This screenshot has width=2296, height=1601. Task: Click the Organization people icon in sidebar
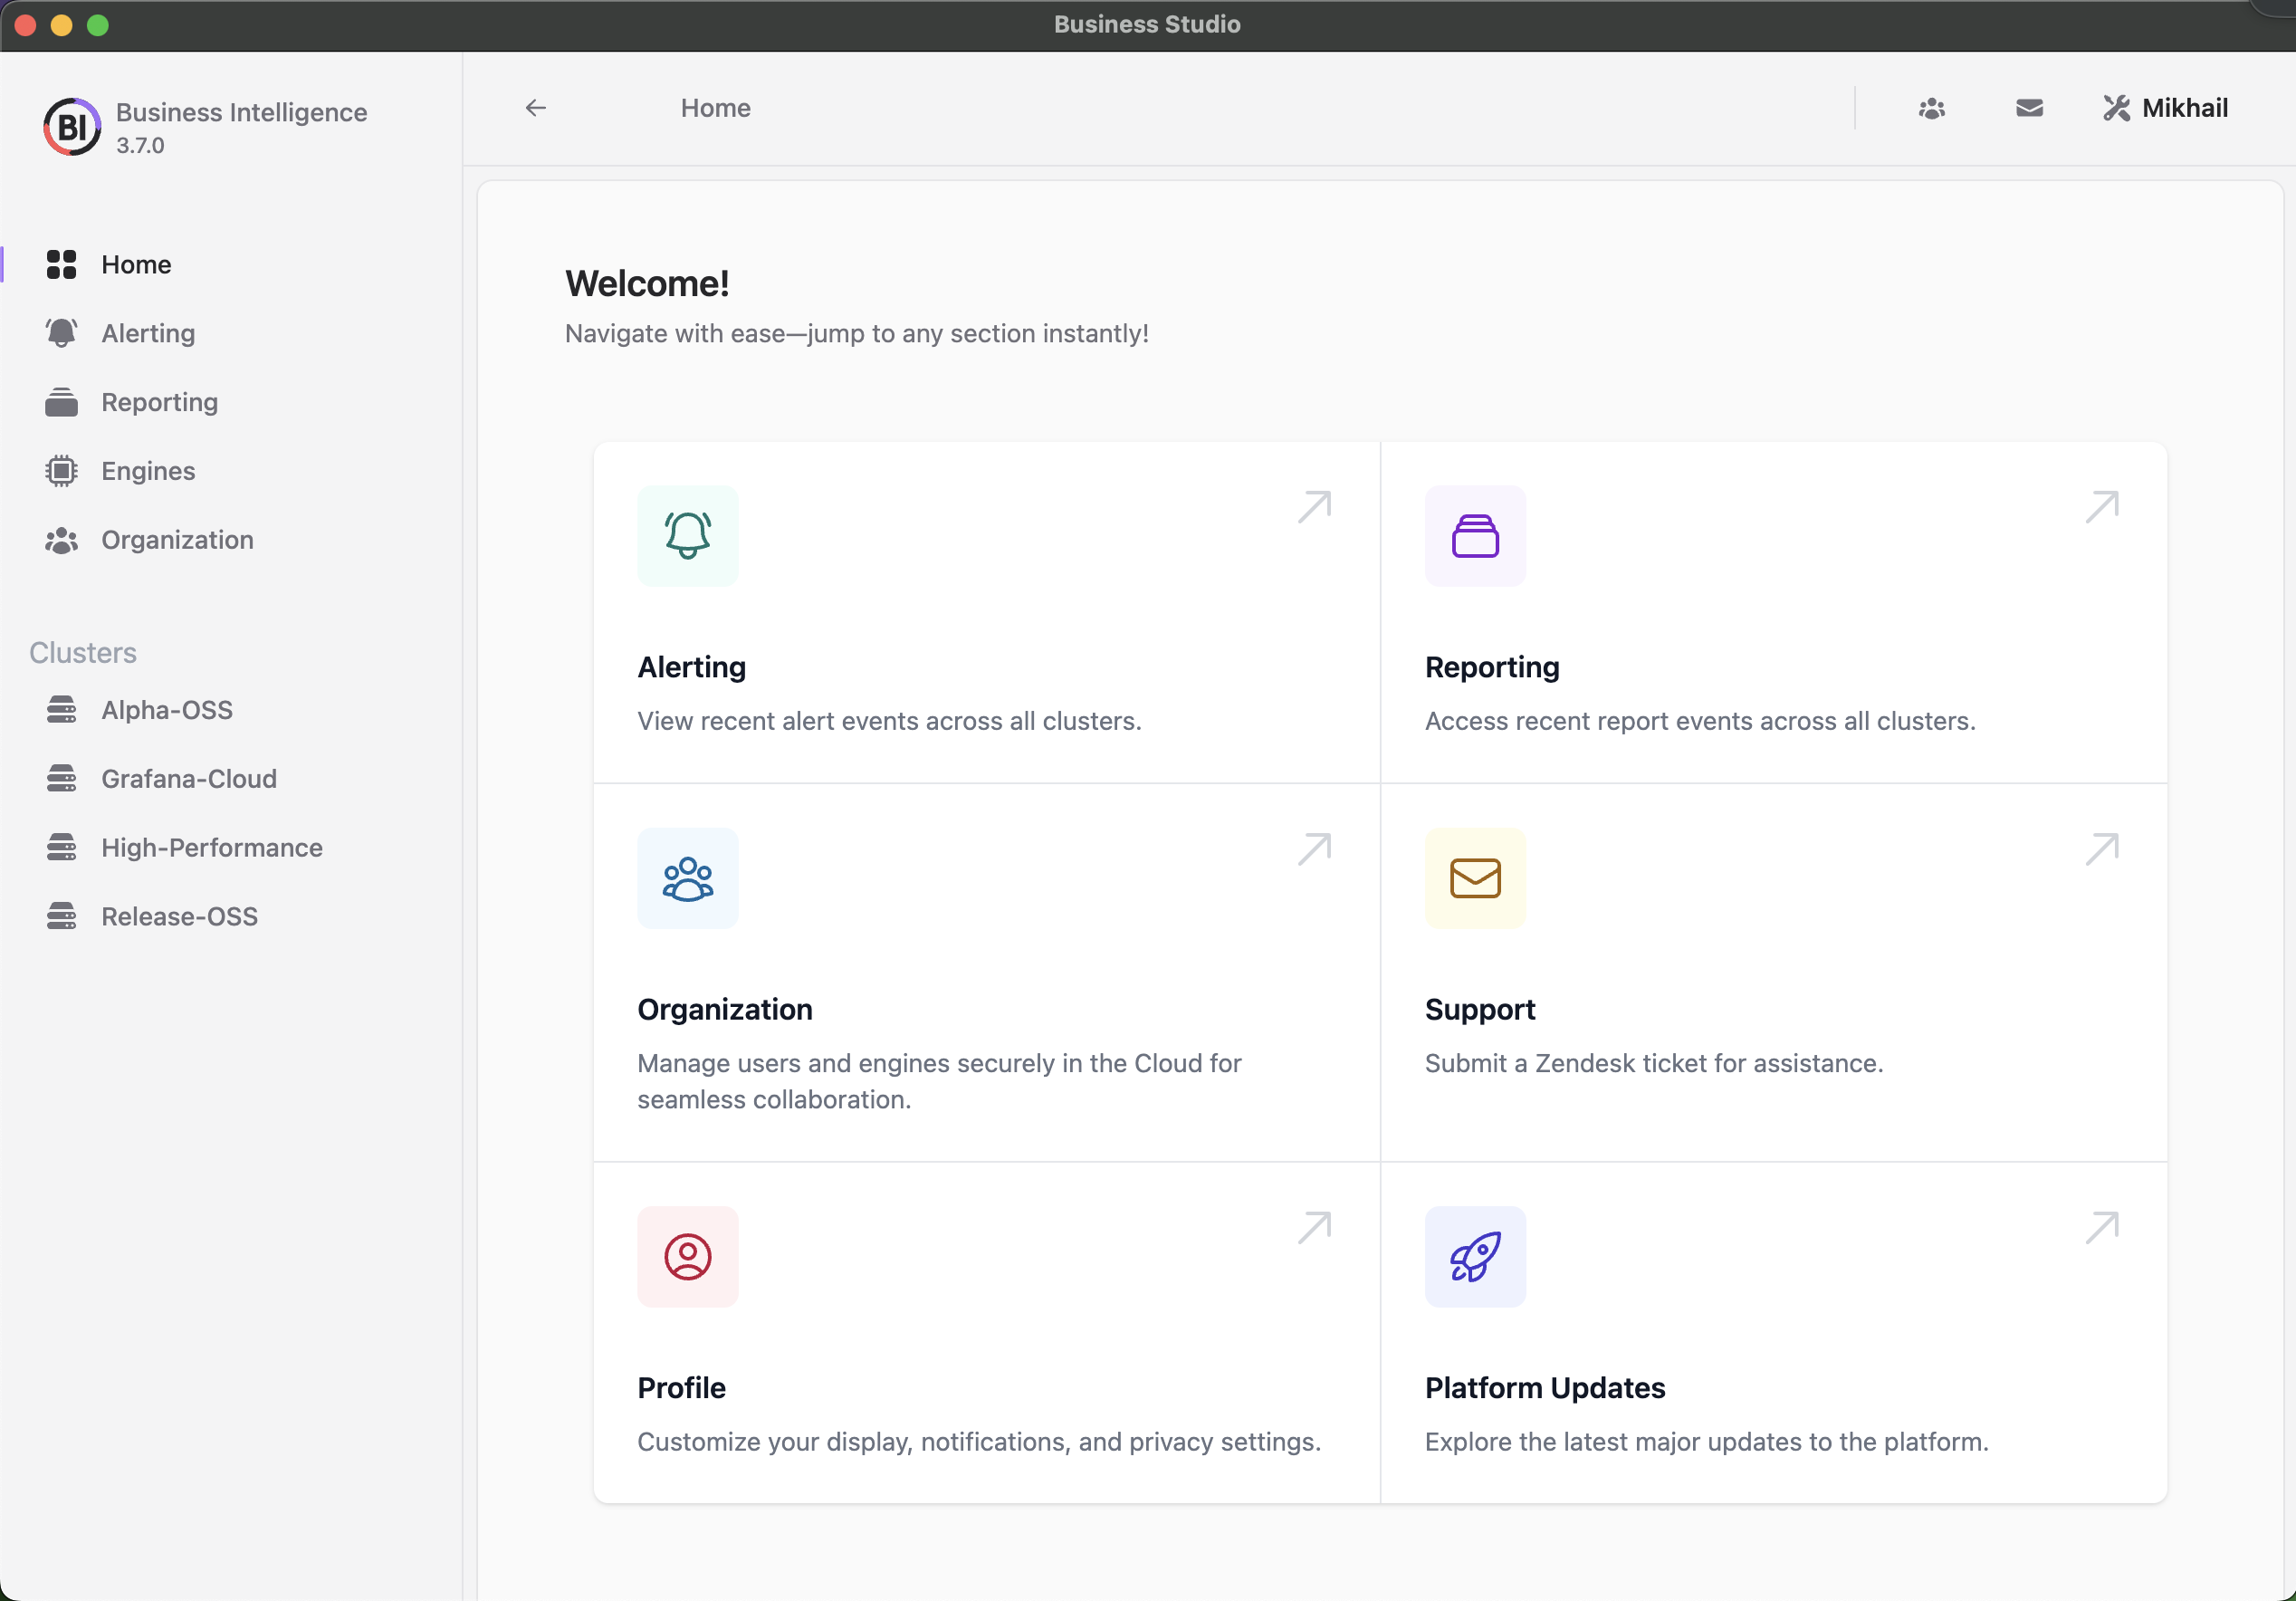(x=61, y=540)
